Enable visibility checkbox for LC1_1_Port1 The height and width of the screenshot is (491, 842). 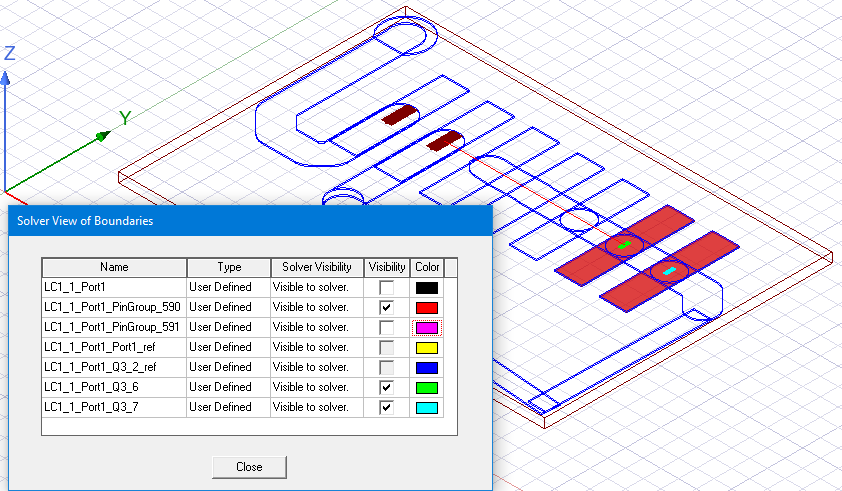click(x=386, y=288)
